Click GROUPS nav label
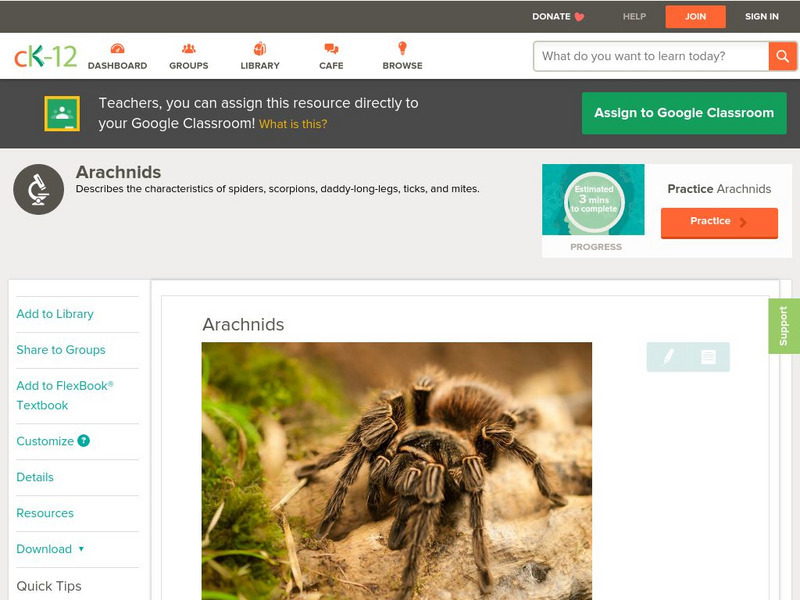This screenshot has width=800, height=600. coord(189,66)
